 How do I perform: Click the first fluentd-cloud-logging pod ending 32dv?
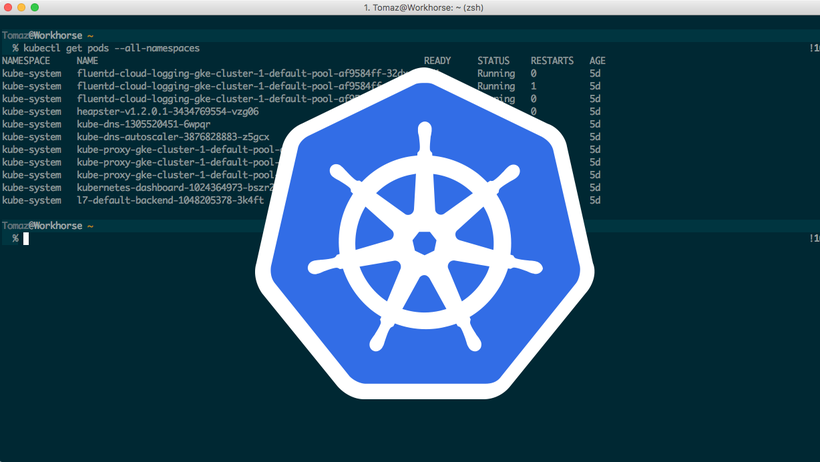point(242,73)
